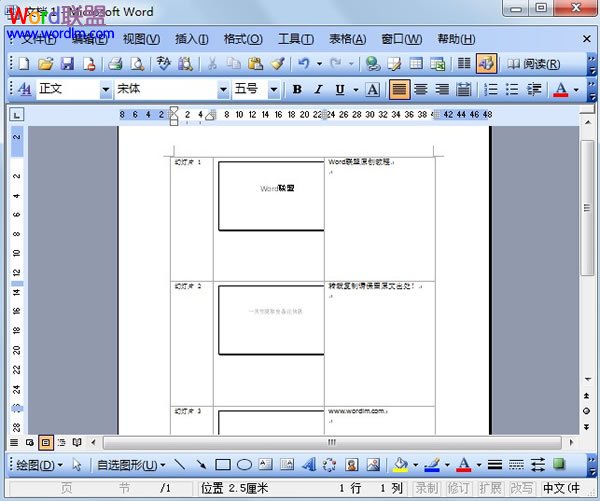
Task: Toggle align right
Action: pyautogui.click(x=442, y=89)
